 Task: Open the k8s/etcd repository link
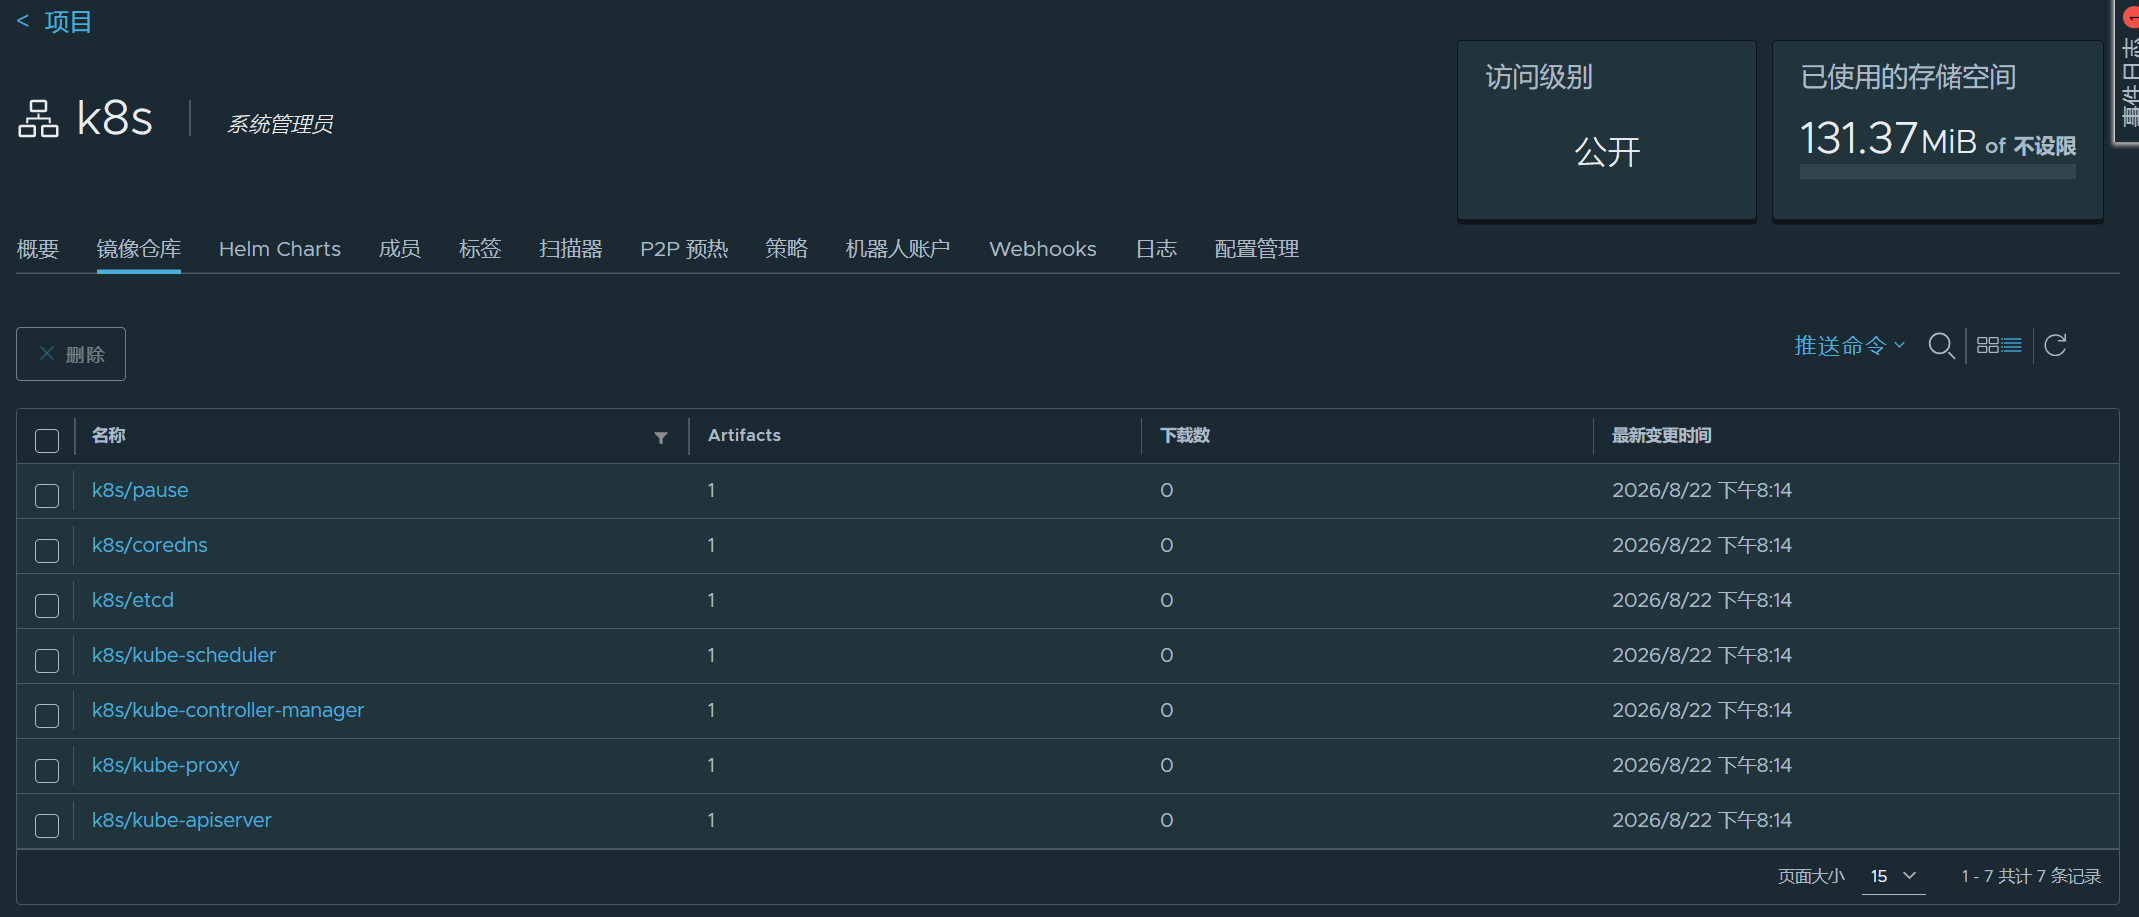(x=133, y=600)
